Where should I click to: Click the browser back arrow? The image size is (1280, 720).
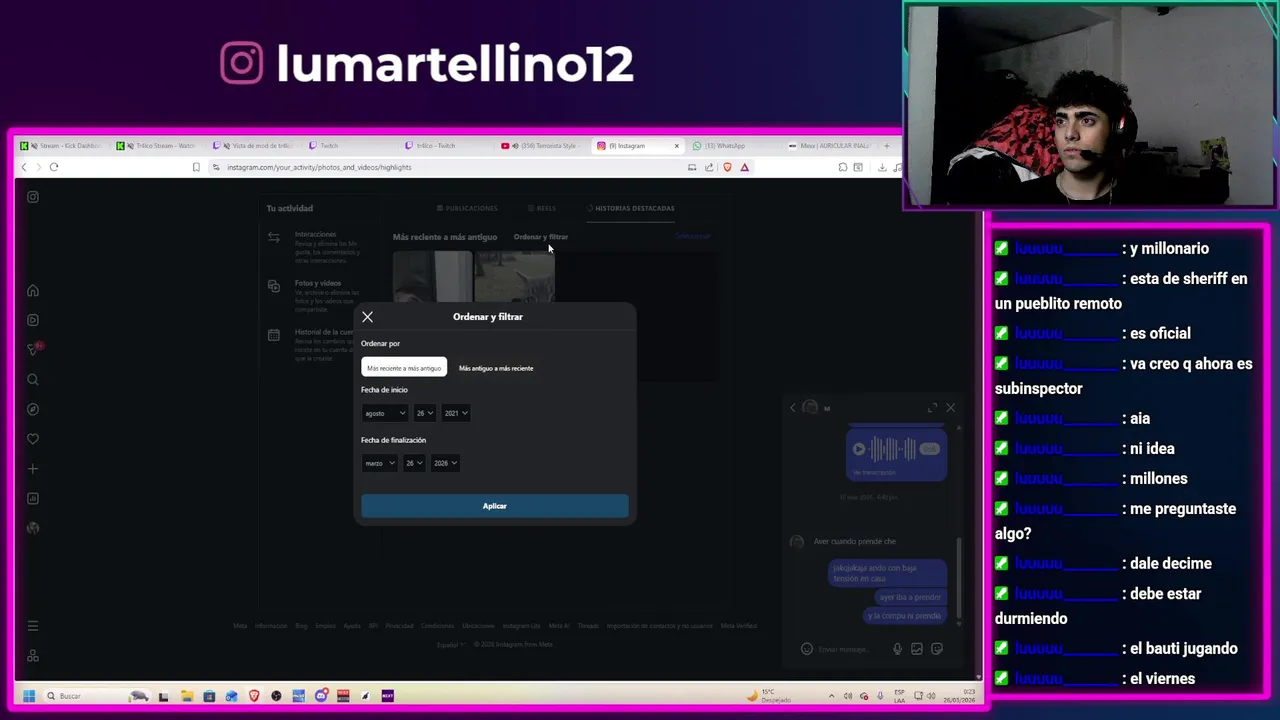coord(24,167)
